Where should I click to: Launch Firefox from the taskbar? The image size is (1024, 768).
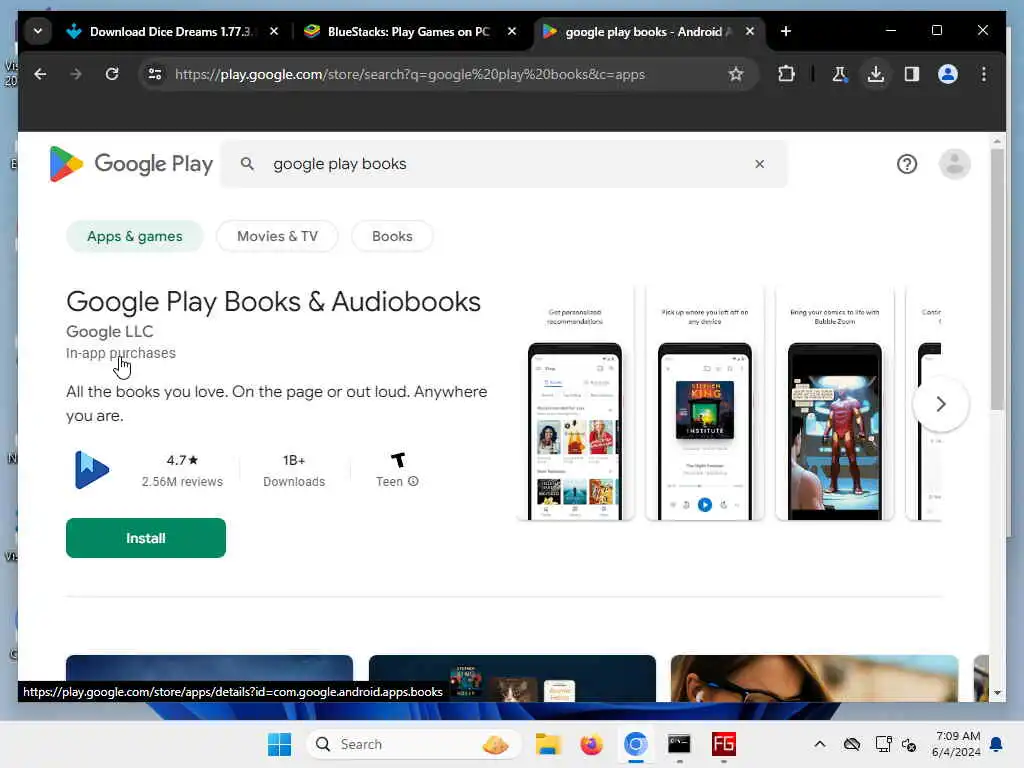click(592, 744)
